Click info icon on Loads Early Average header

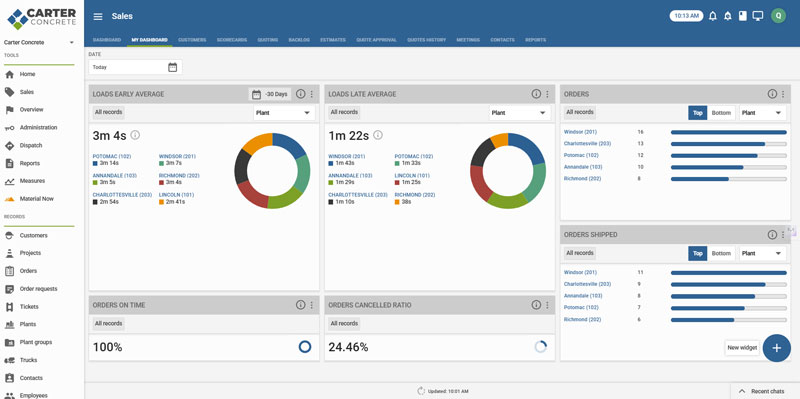[301, 94]
